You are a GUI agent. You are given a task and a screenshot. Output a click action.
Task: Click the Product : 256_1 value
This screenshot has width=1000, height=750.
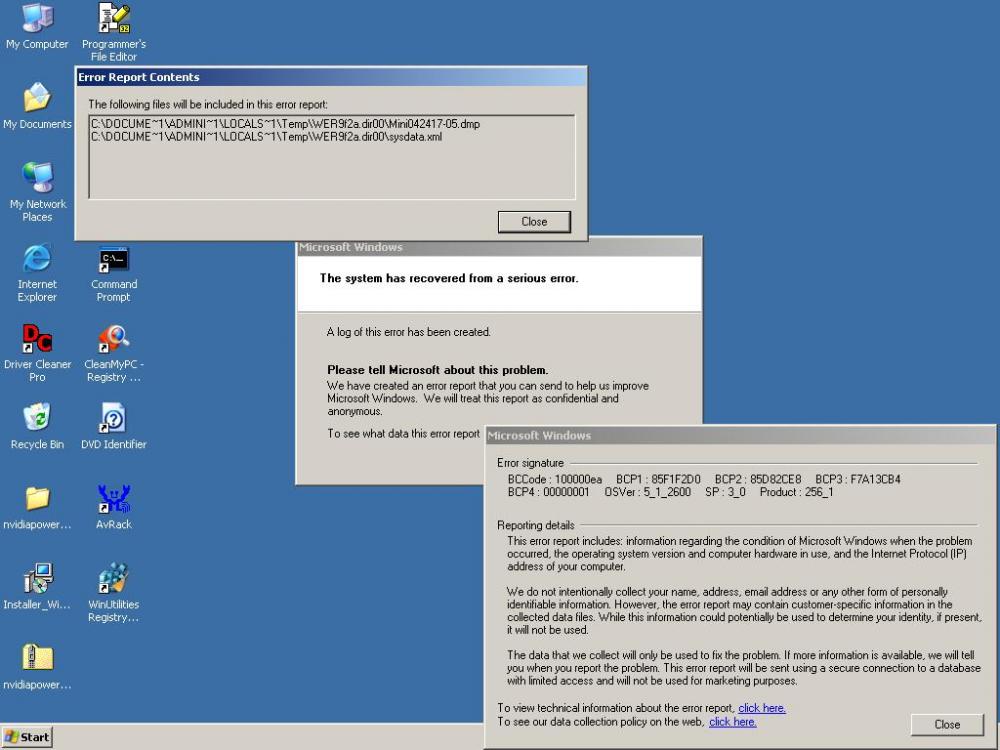[x=796, y=492]
